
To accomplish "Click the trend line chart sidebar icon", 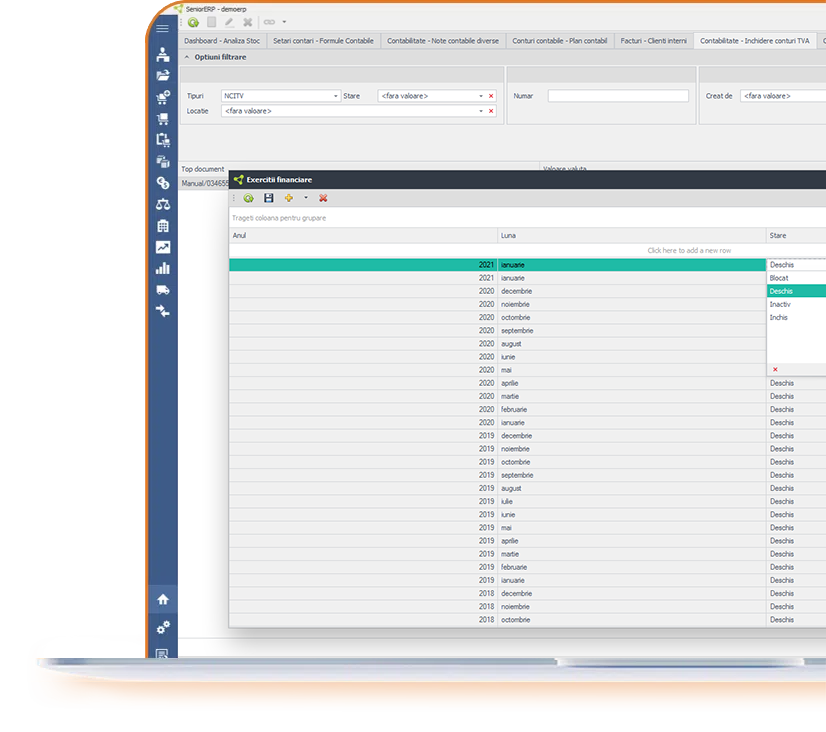I will click(x=163, y=247).
